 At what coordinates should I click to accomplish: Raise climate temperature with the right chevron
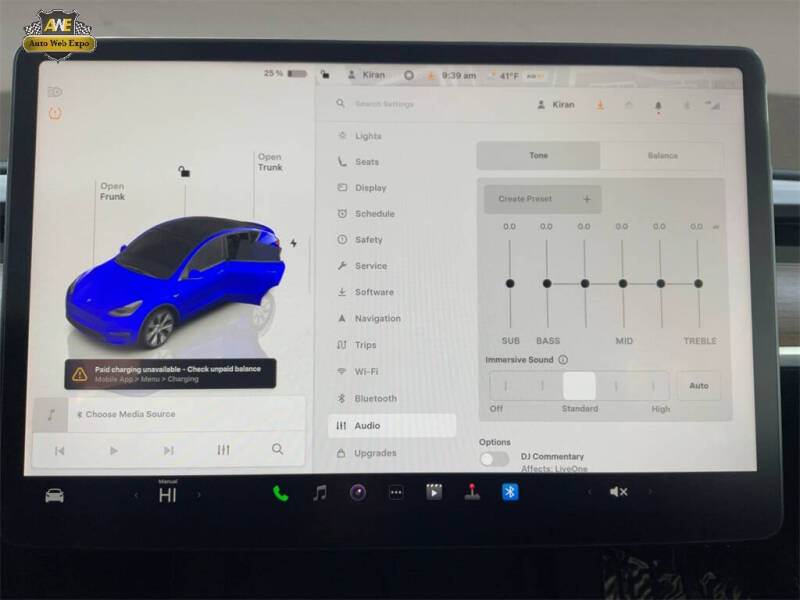(x=196, y=492)
